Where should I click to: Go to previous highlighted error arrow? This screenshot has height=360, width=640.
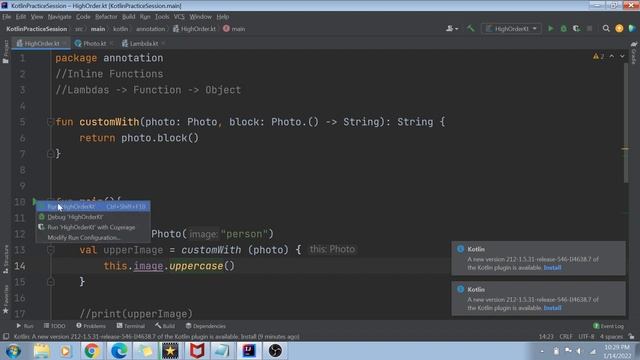pos(612,56)
